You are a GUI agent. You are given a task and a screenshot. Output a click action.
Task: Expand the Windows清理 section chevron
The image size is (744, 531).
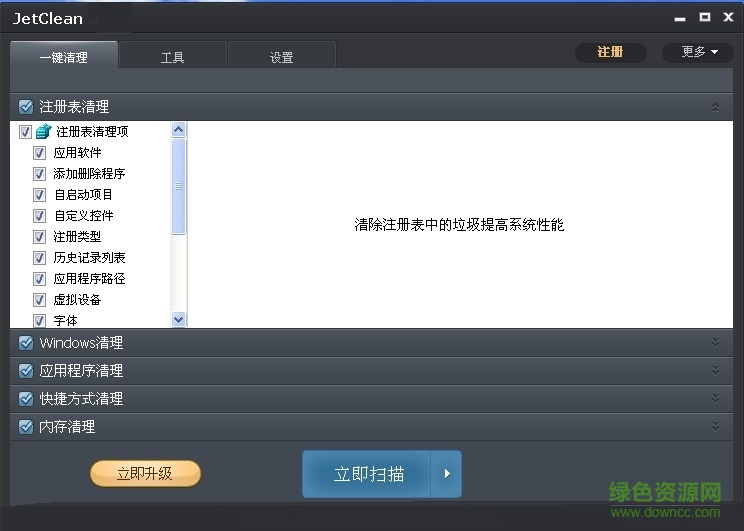pos(715,342)
